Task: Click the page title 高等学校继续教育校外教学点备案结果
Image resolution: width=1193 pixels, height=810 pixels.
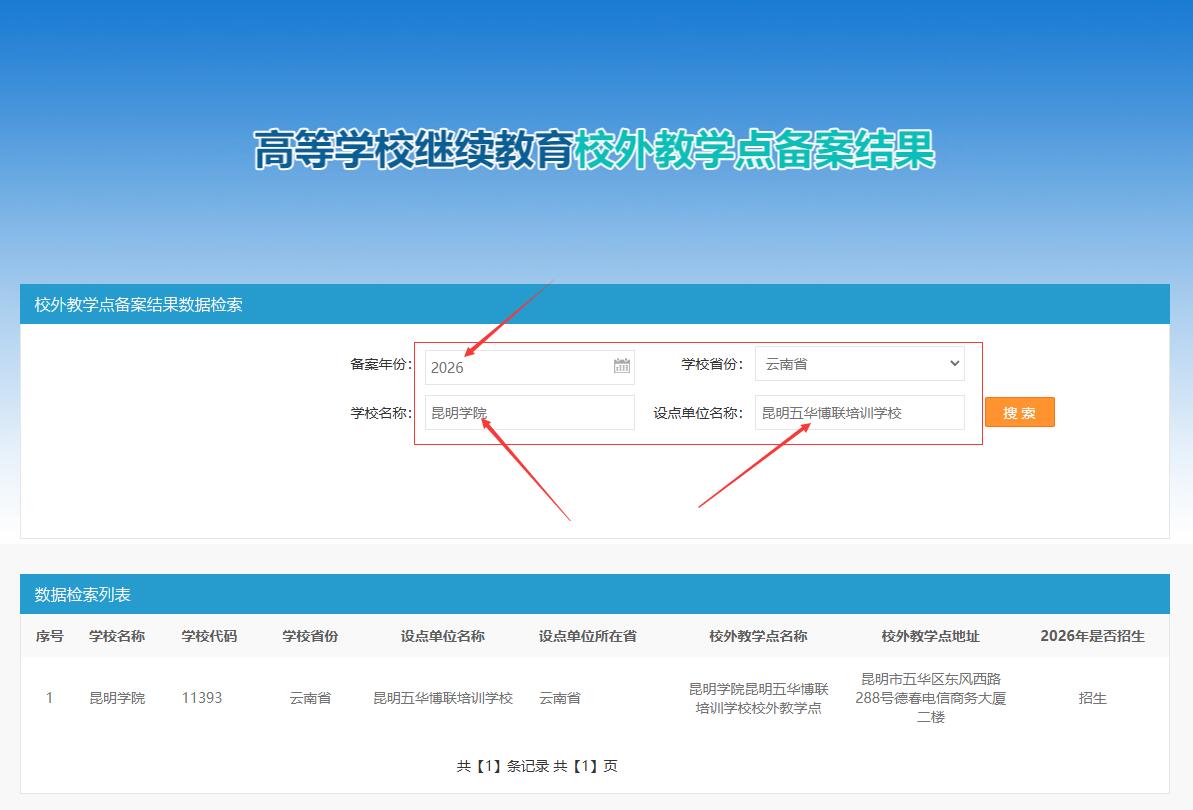Action: coord(594,149)
